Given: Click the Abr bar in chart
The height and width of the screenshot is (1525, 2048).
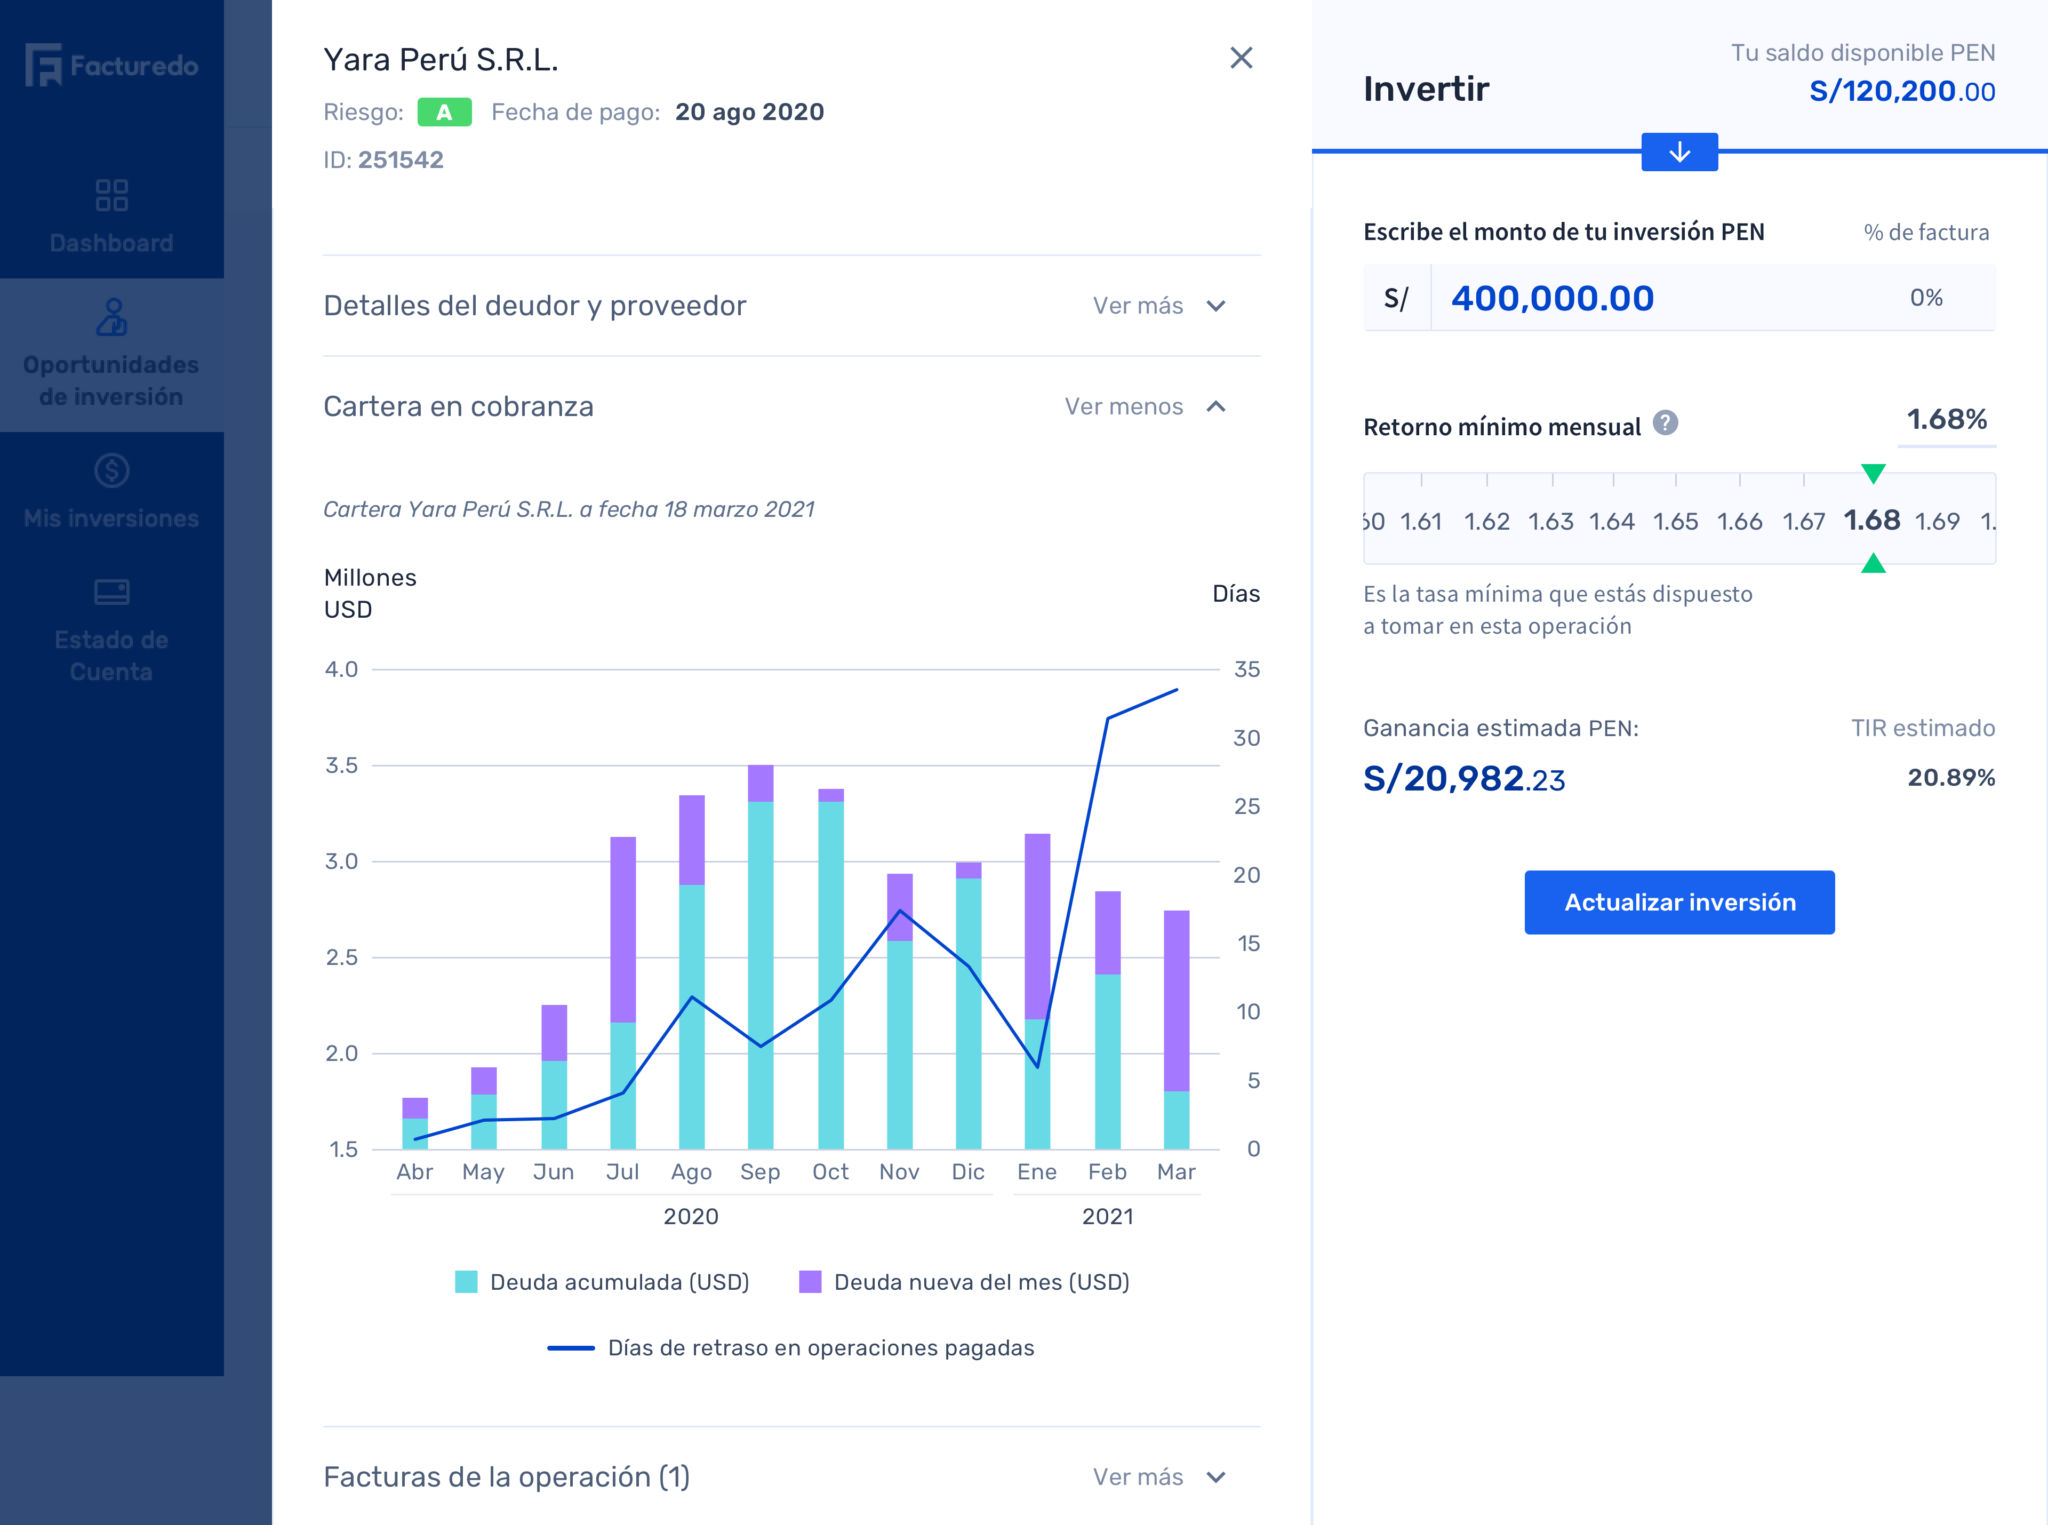Looking at the screenshot, I should (415, 1123).
